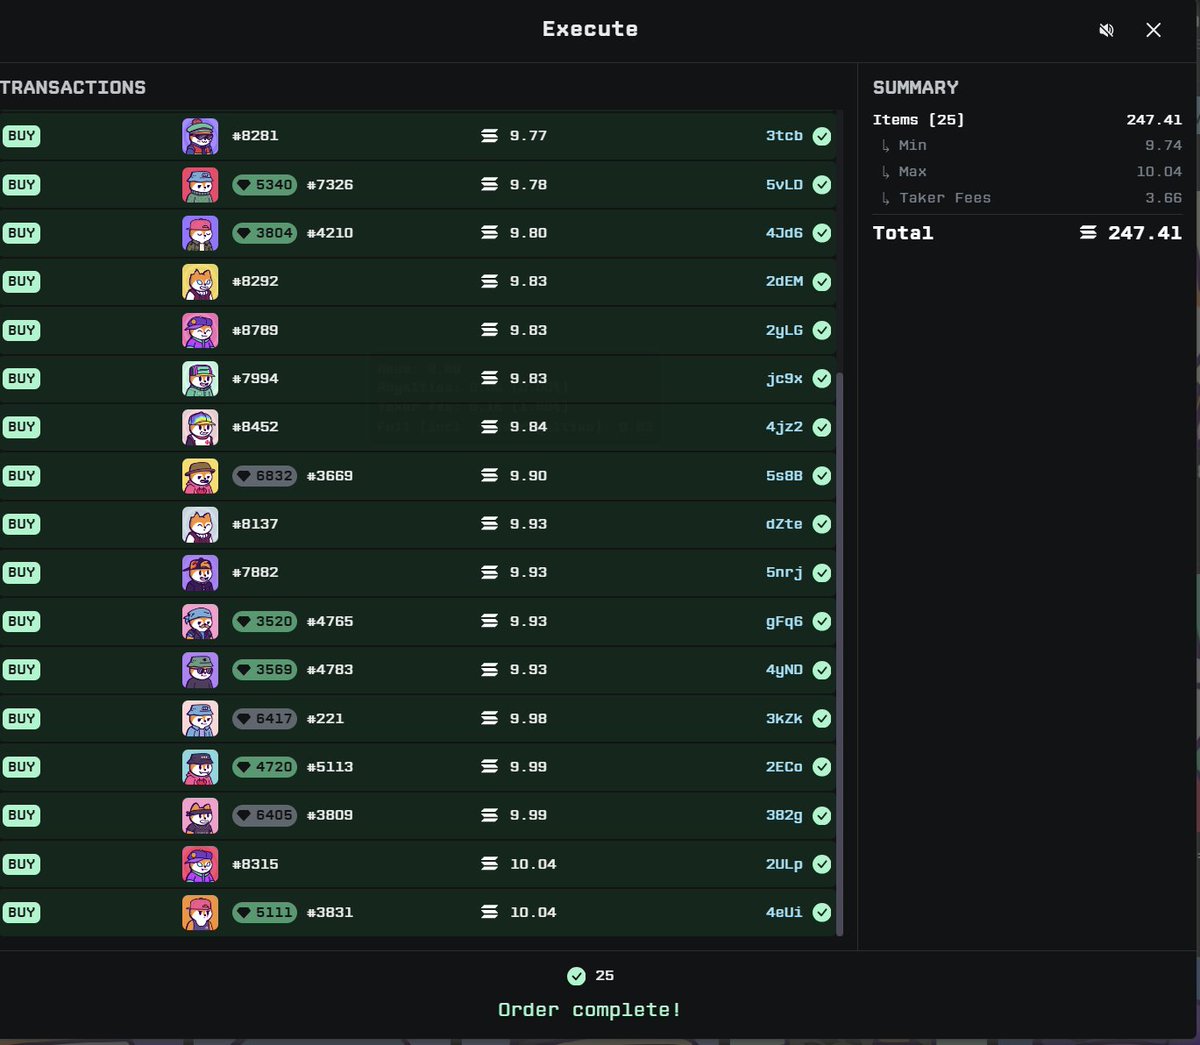
Task: Click success checkmark on 2ULp row
Action: pyautogui.click(x=822, y=864)
